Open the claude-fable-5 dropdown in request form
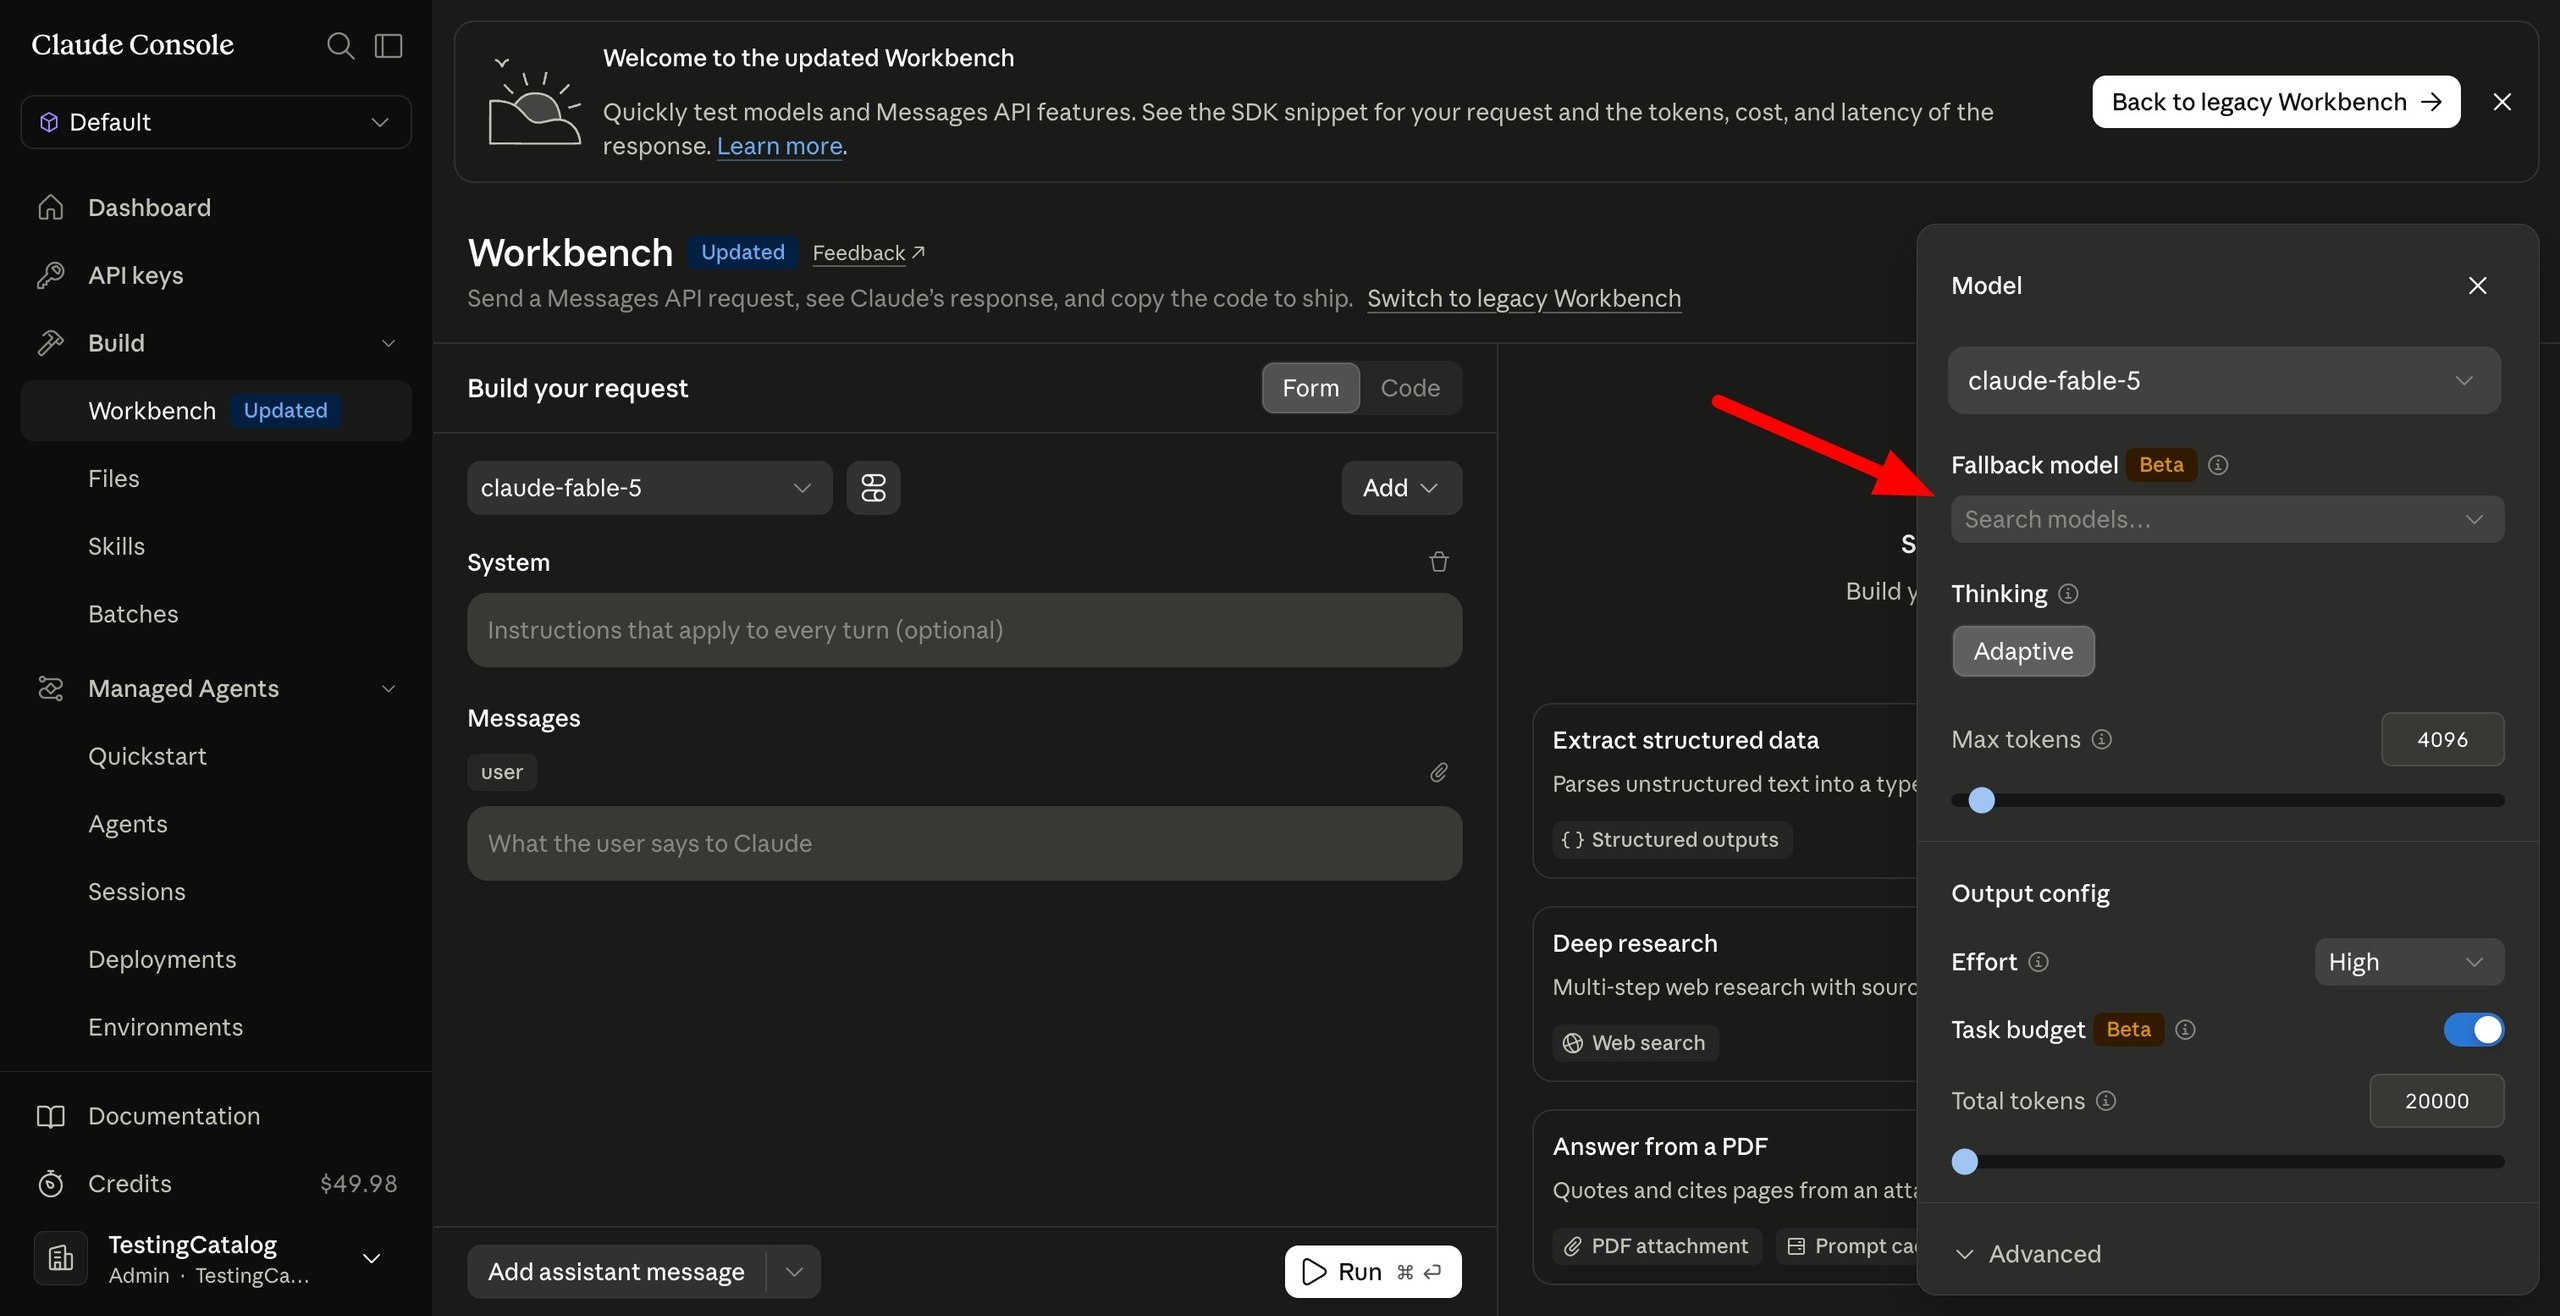2560x1316 pixels. click(x=649, y=488)
